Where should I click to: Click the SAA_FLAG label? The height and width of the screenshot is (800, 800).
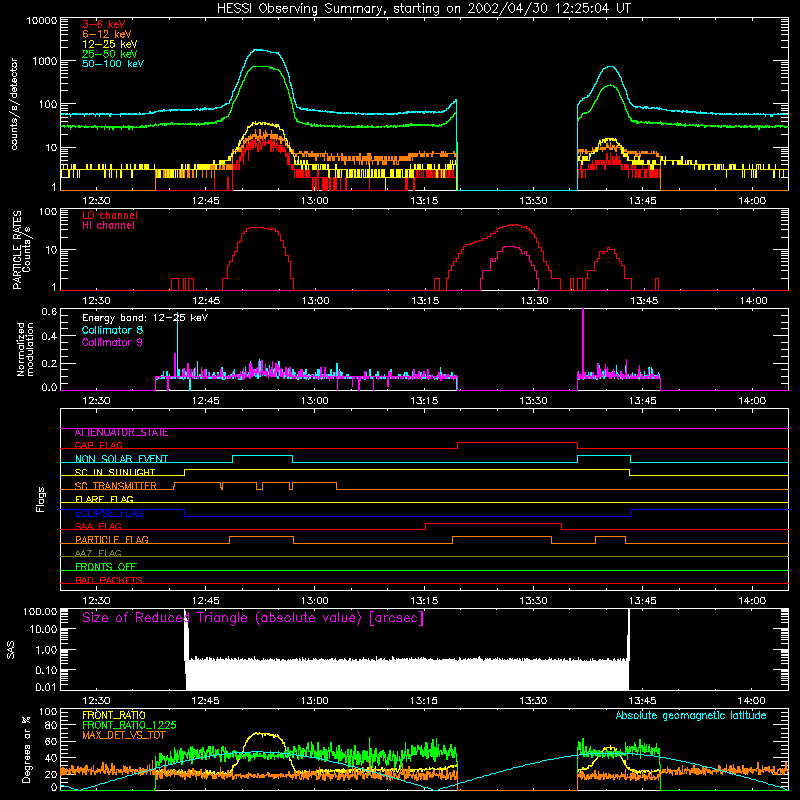coord(98,527)
